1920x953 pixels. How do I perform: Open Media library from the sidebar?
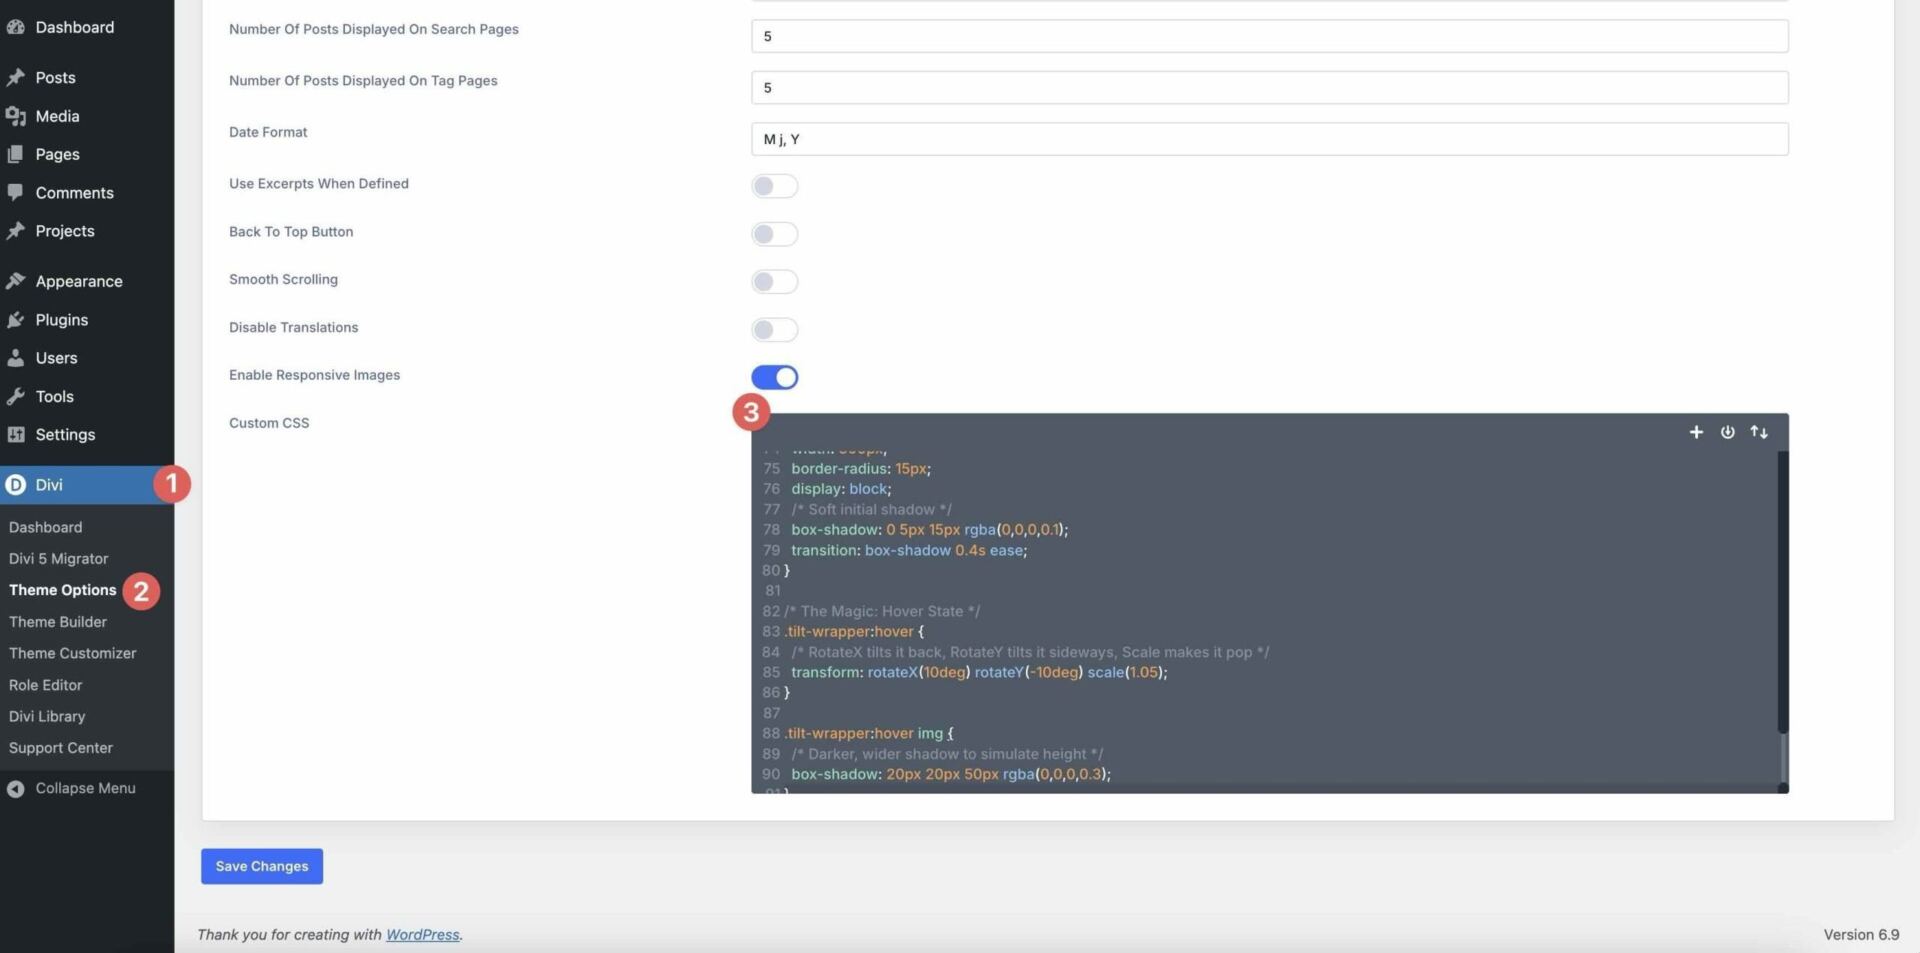[57, 116]
